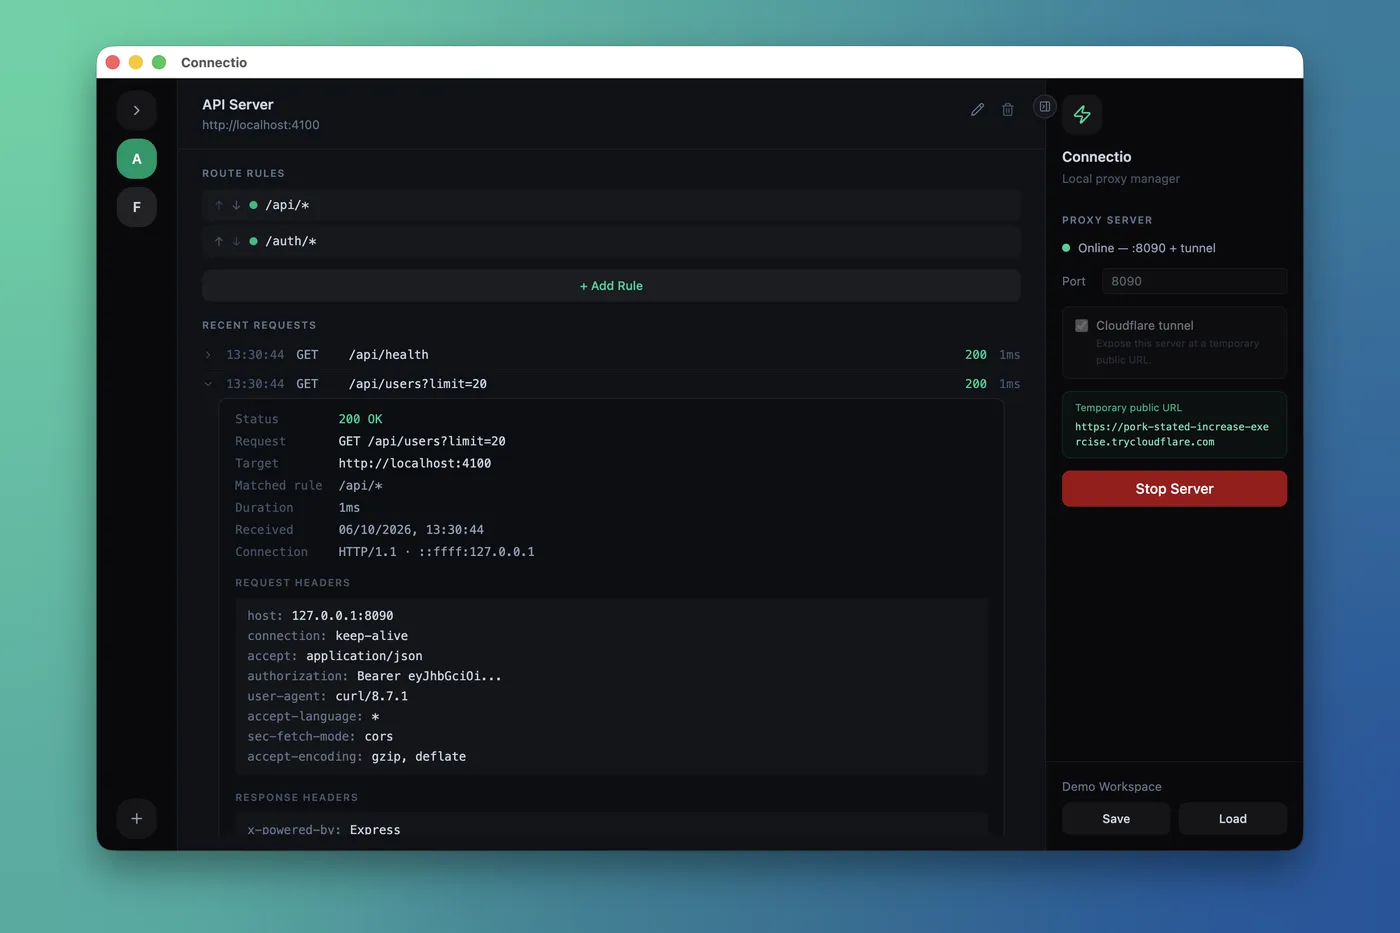The image size is (1400, 933).
Task: Delete API Server using the trash icon
Action: click(1007, 110)
